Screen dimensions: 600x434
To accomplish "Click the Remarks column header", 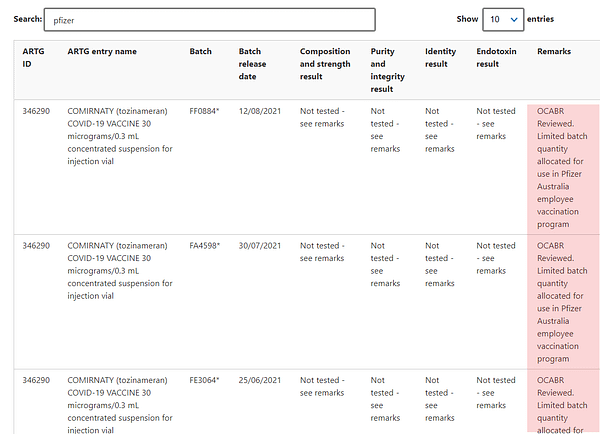I will coord(555,51).
